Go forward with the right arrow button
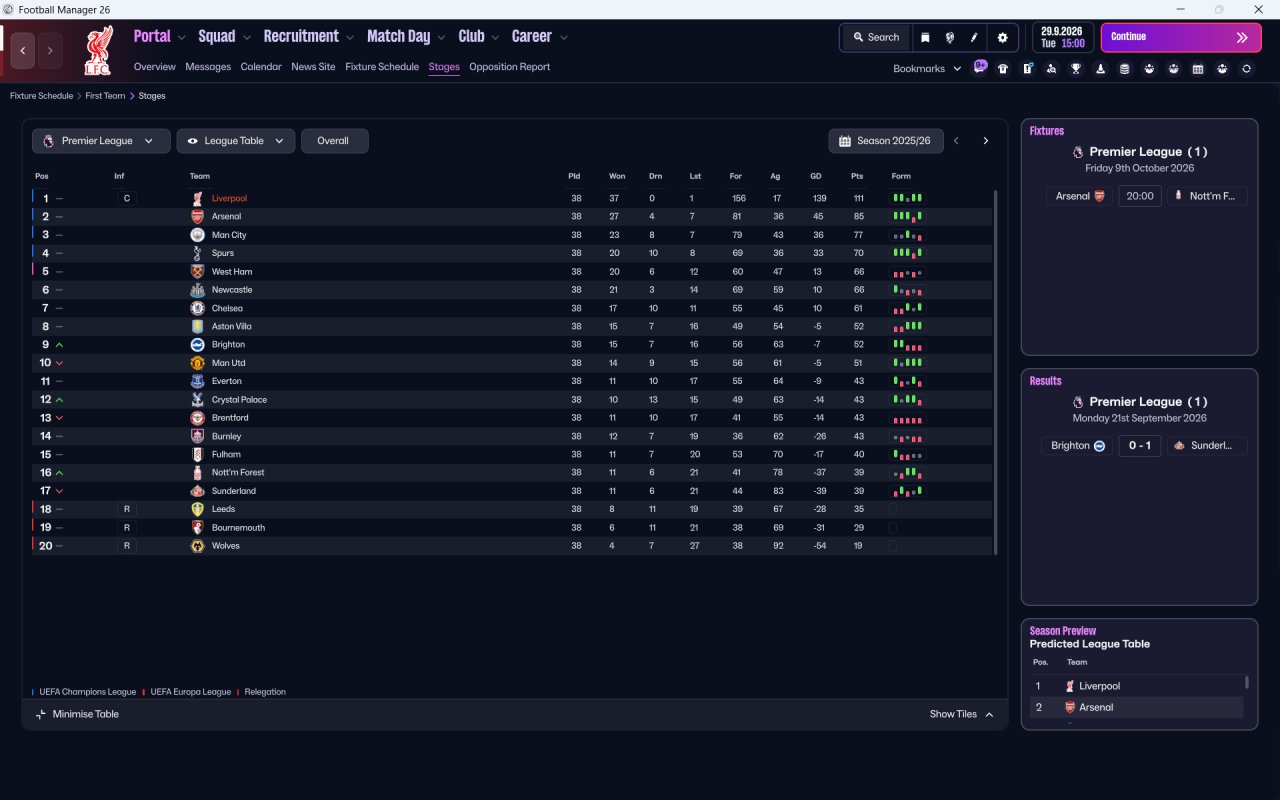1280x800 pixels. click(50, 50)
